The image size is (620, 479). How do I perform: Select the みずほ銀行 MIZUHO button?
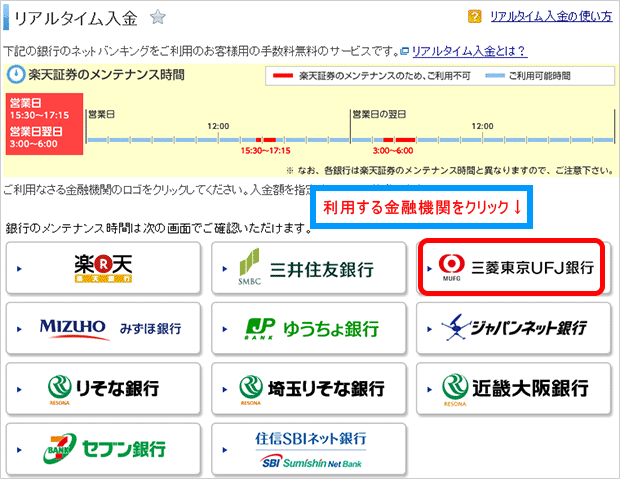point(103,329)
